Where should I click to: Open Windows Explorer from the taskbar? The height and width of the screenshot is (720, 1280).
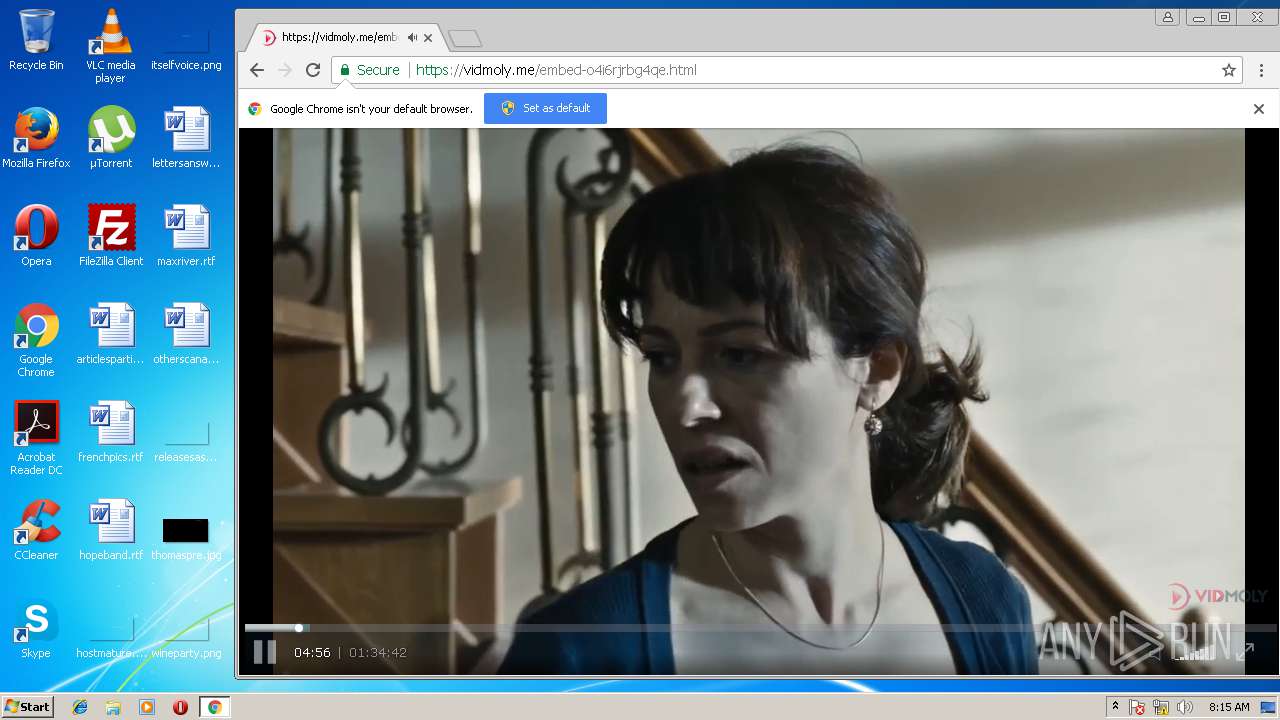coord(113,707)
